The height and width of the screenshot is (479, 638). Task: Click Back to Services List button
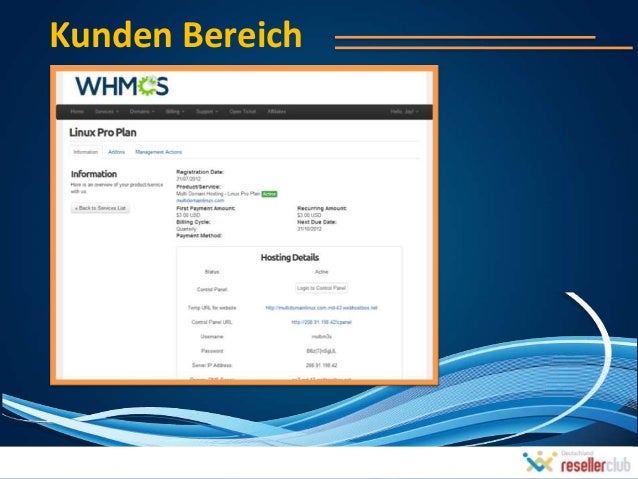[101, 208]
